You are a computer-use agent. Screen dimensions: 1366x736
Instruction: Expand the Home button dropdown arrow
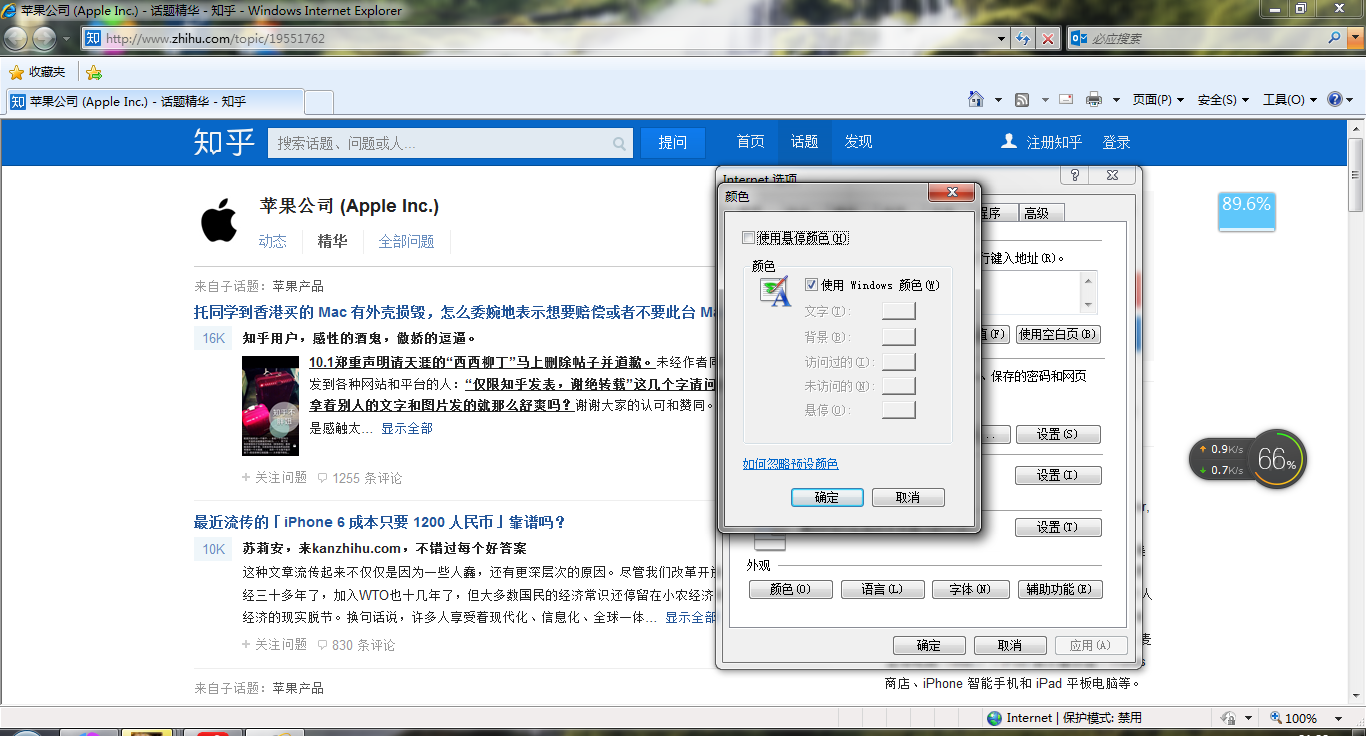tap(998, 100)
